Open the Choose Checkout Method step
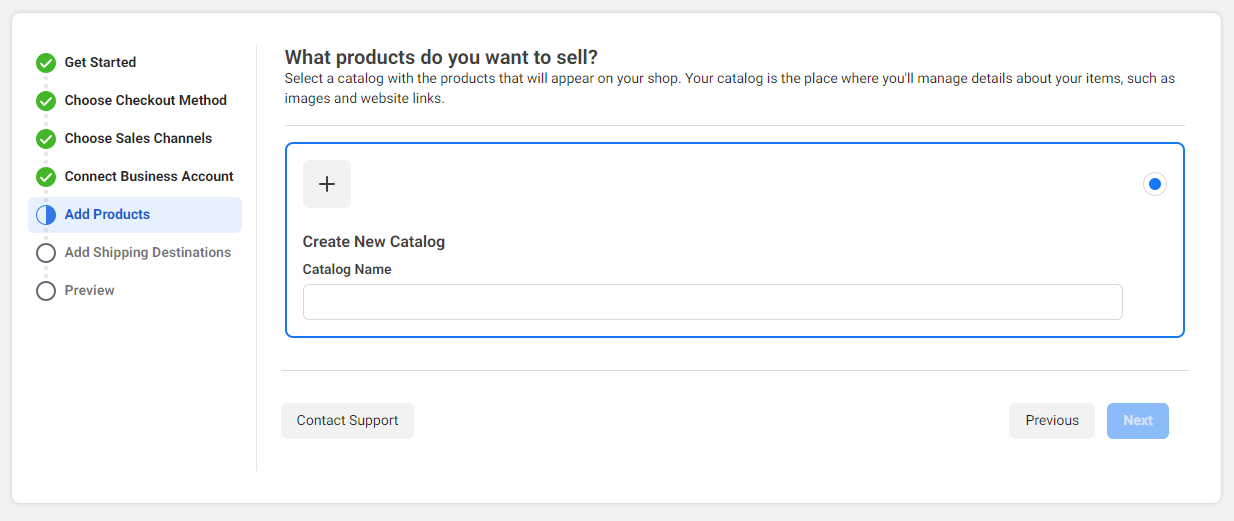This screenshot has width=1234, height=521. pos(145,100)
